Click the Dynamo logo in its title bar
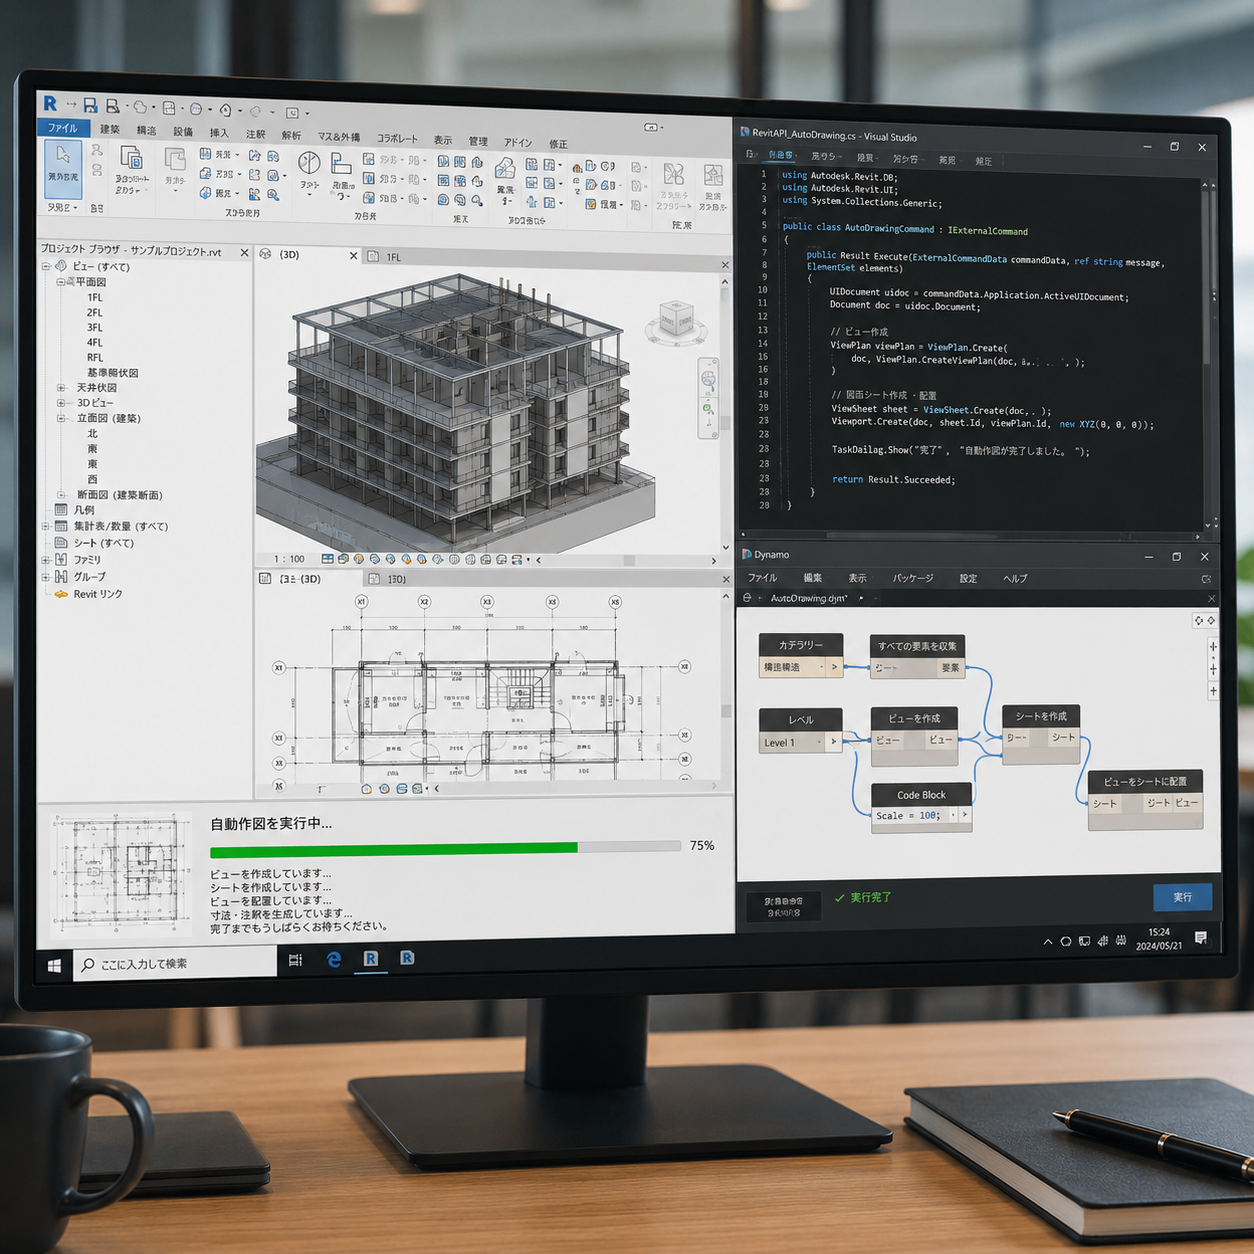Viewport: 1254px width, 1254px height. coord(746,554)
